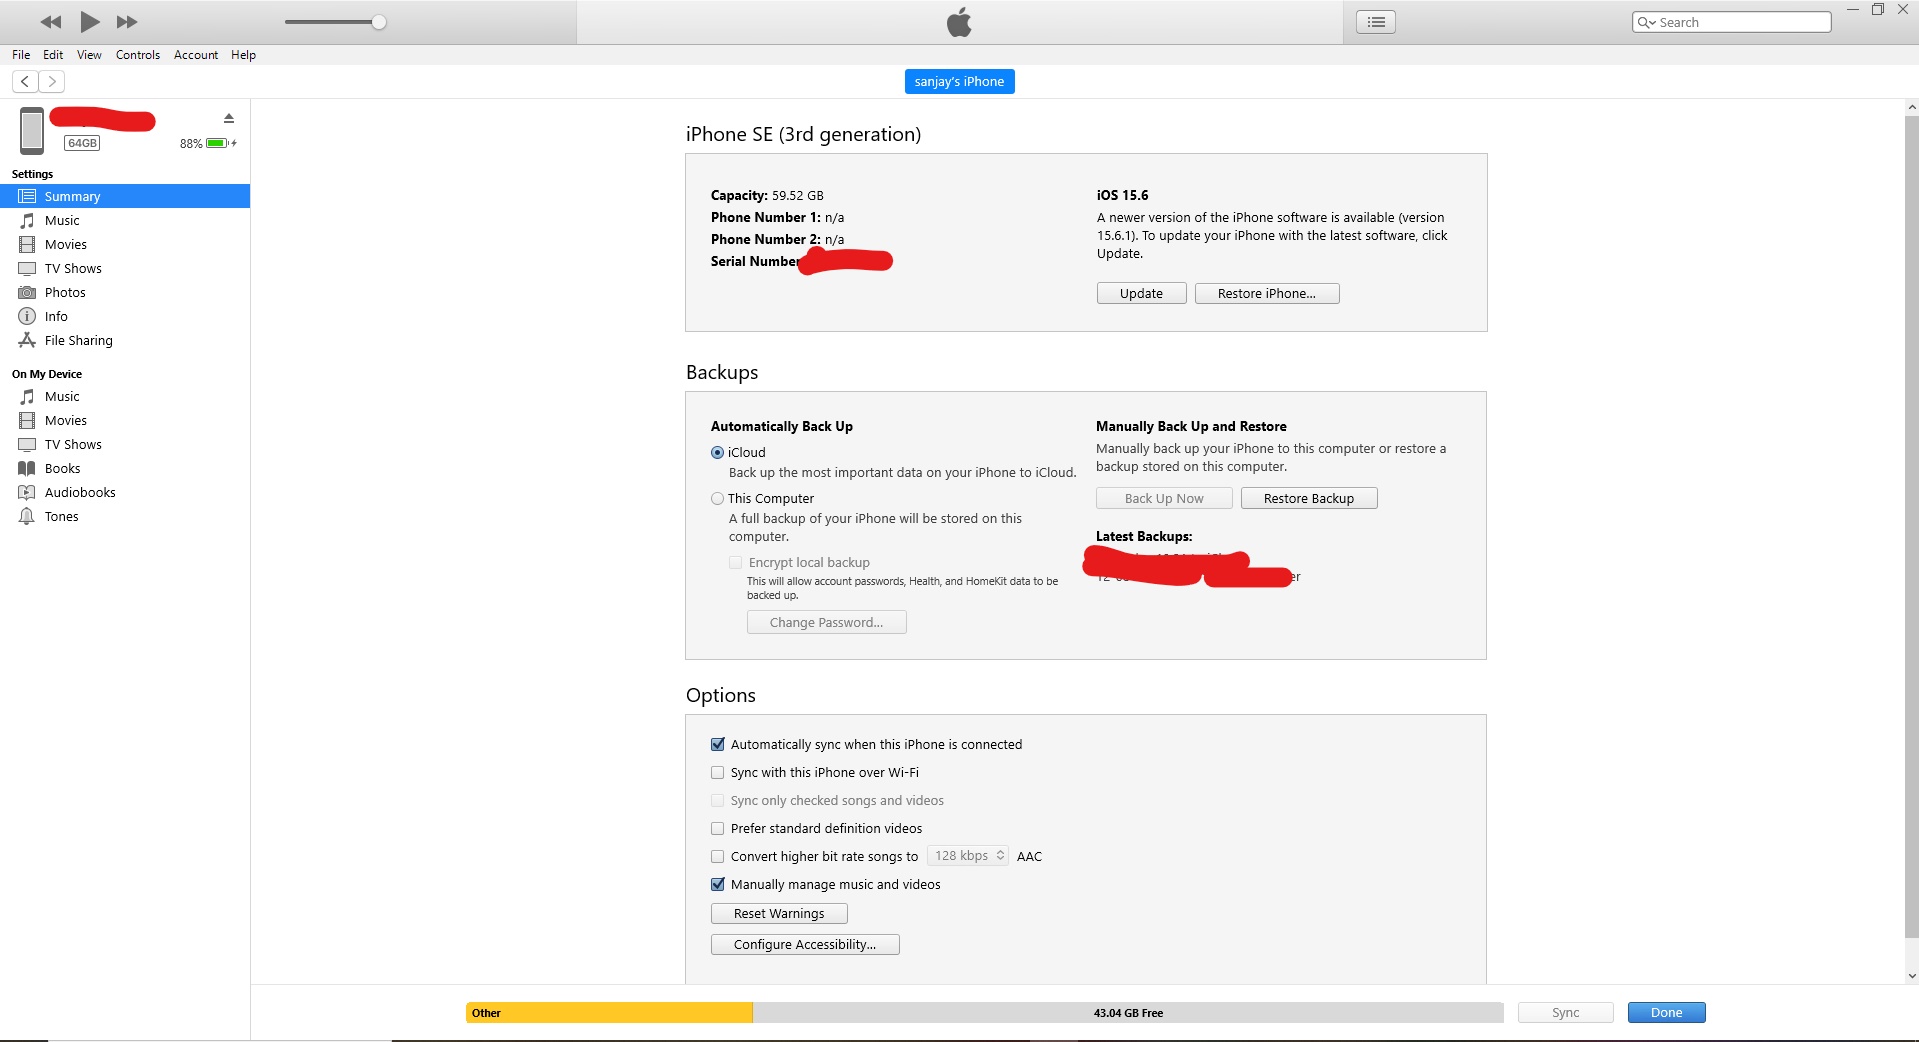Click the battery indicator icon

point(218,143)
